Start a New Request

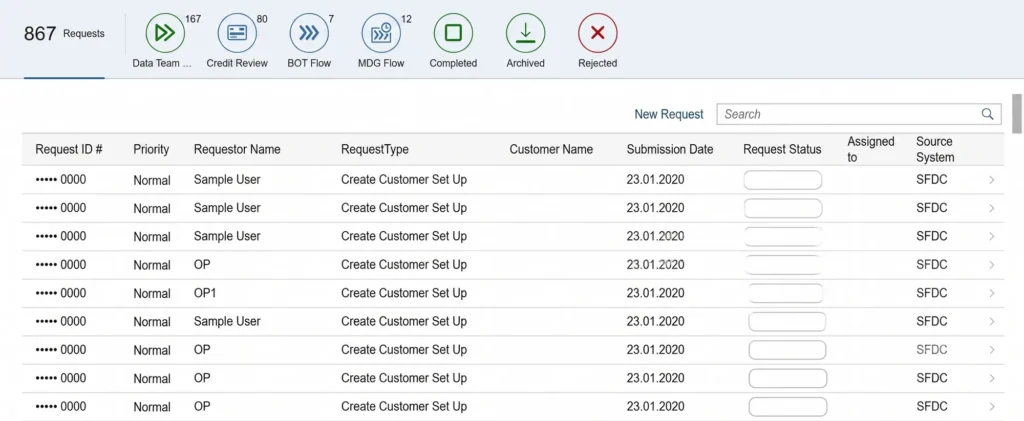click(x=669, y=114)
